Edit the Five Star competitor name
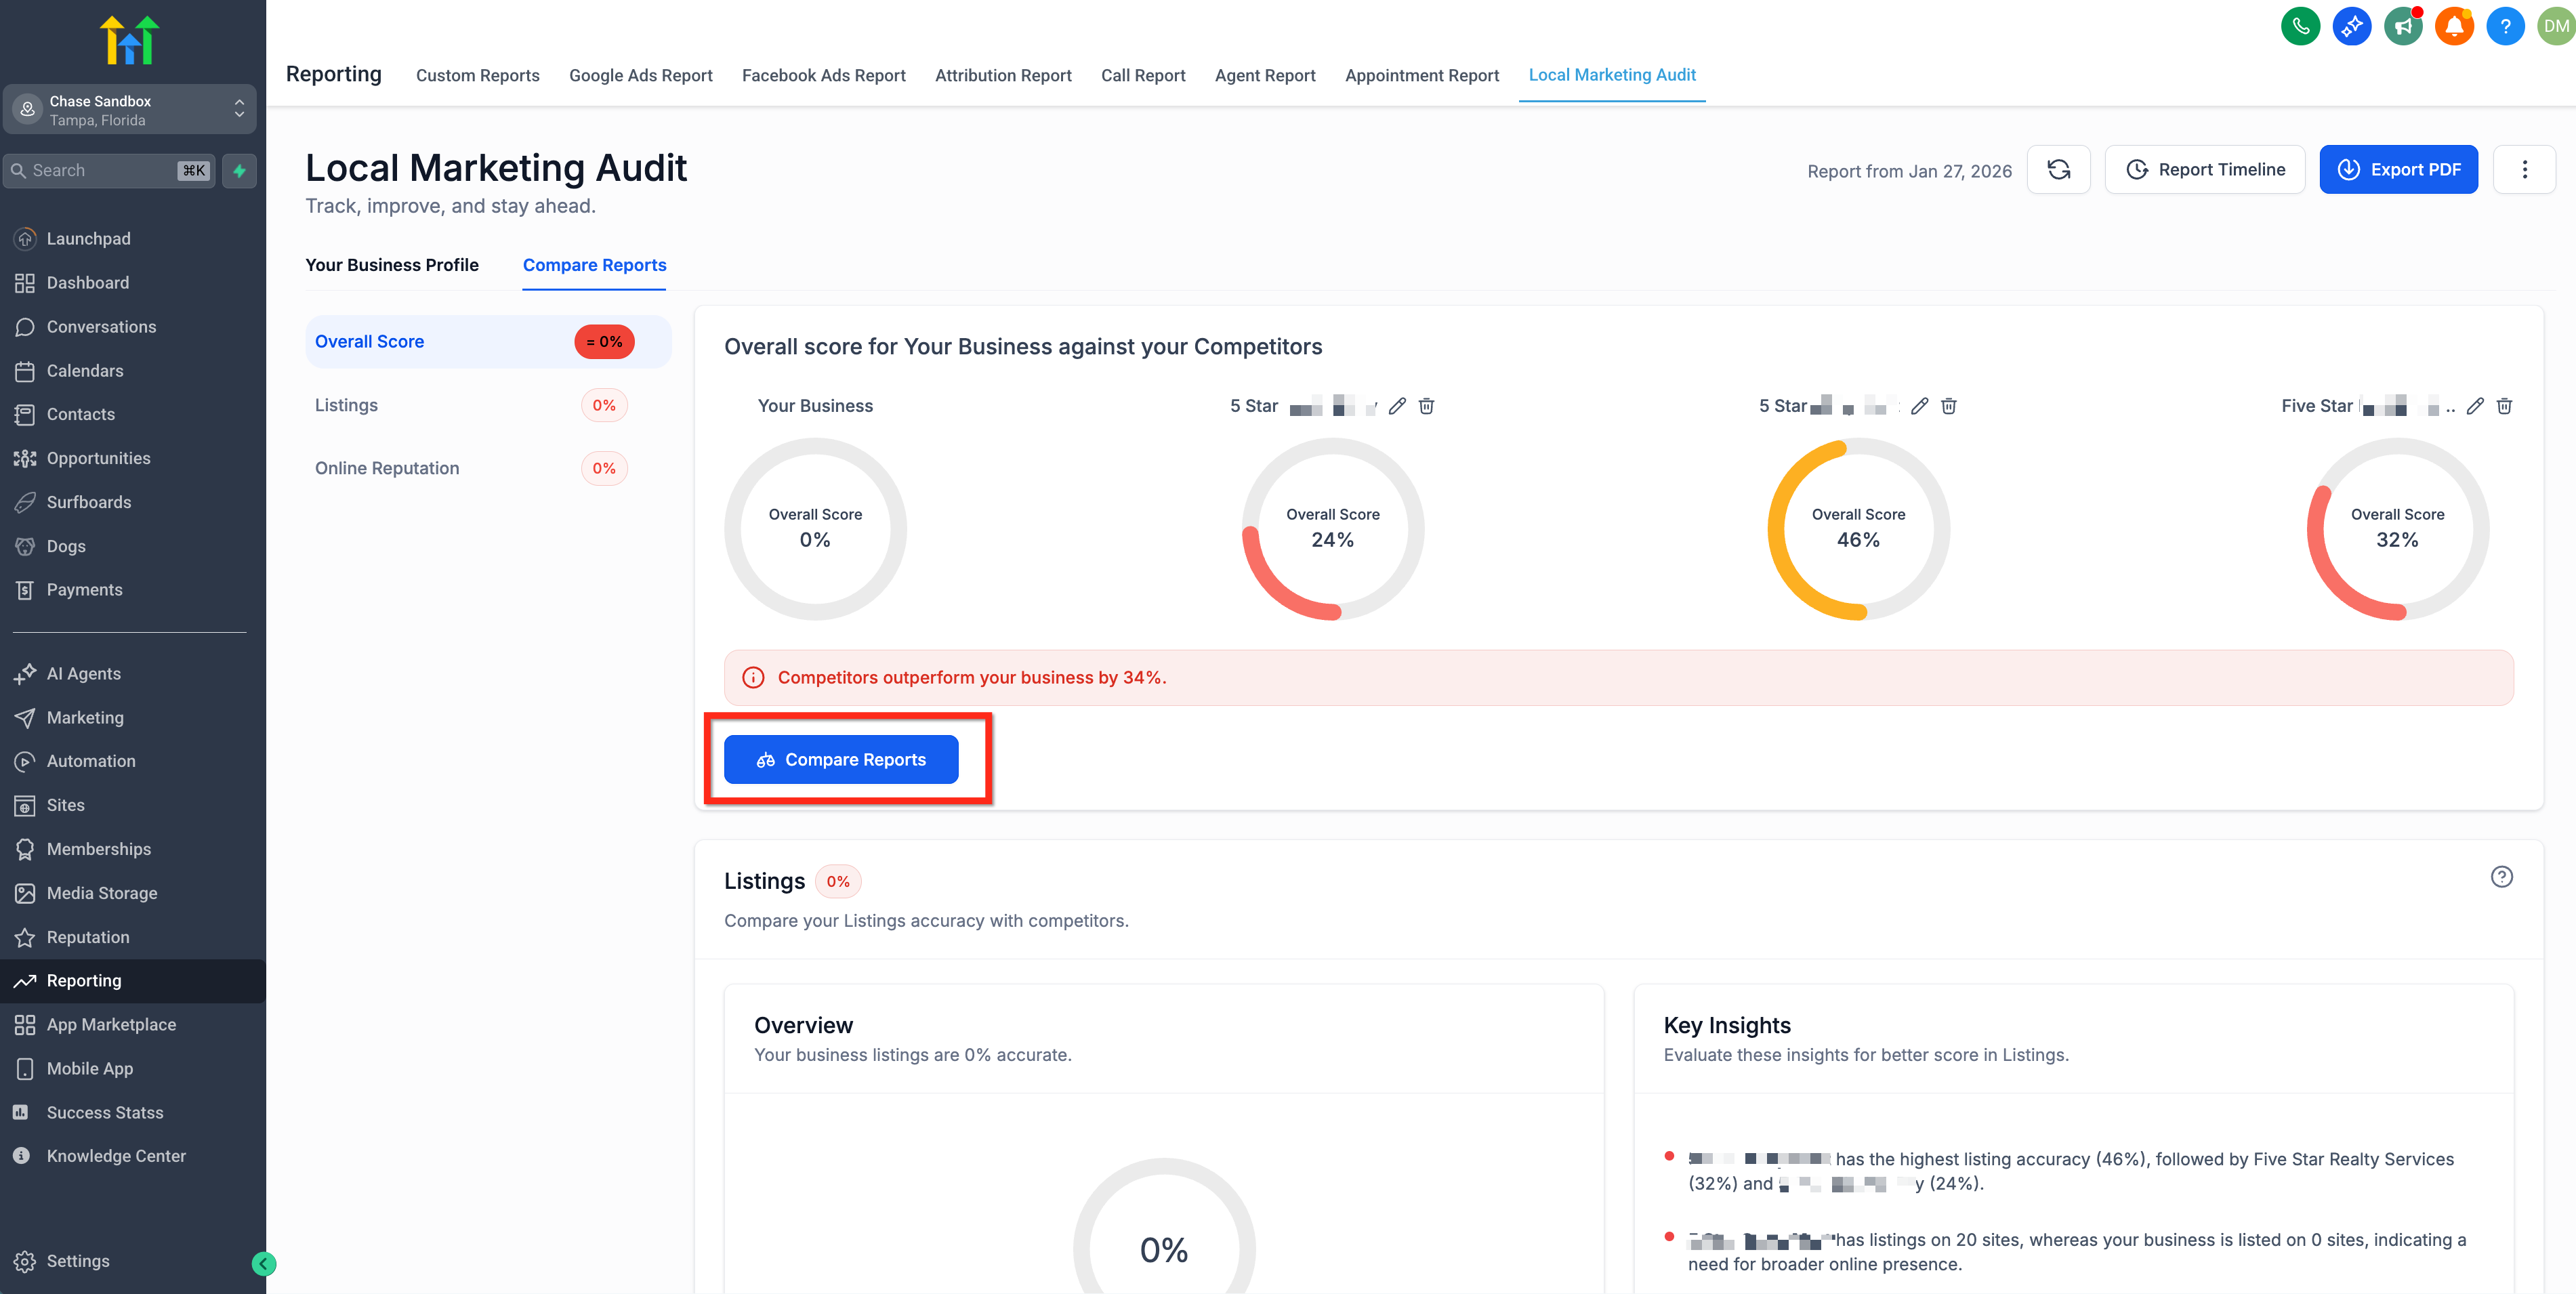This screenshot has height=1294, width=2576. (2474, 406)
